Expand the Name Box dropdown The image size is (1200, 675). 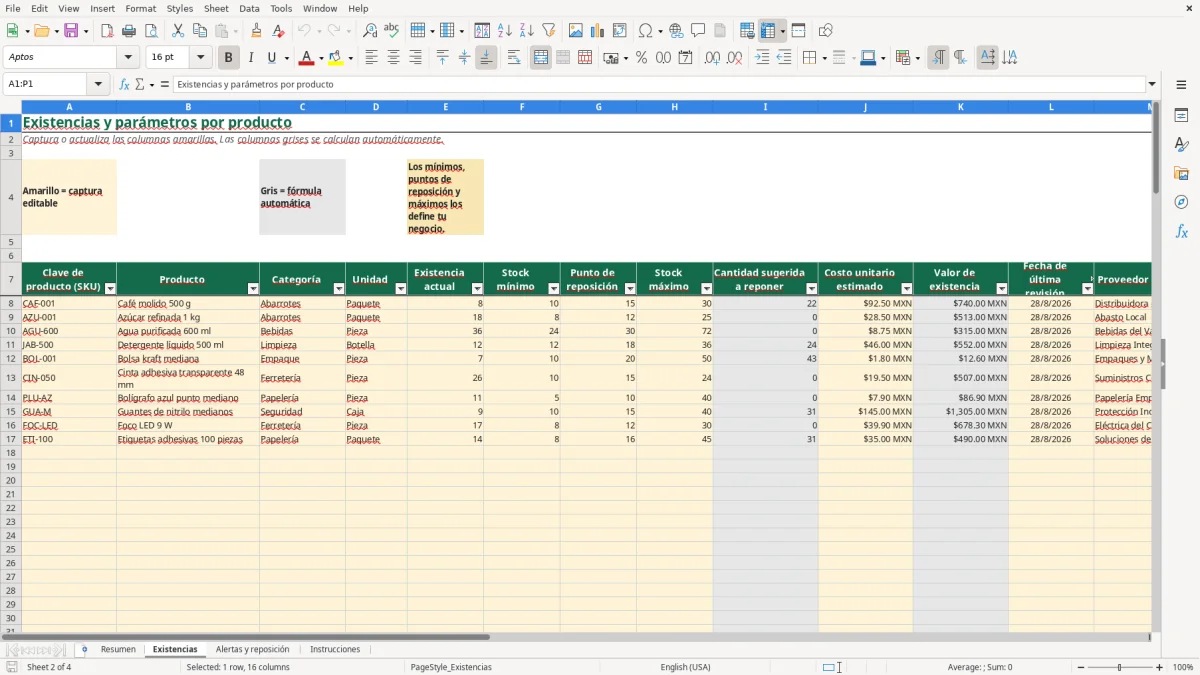pyautogui.click(x=98, y=84)
